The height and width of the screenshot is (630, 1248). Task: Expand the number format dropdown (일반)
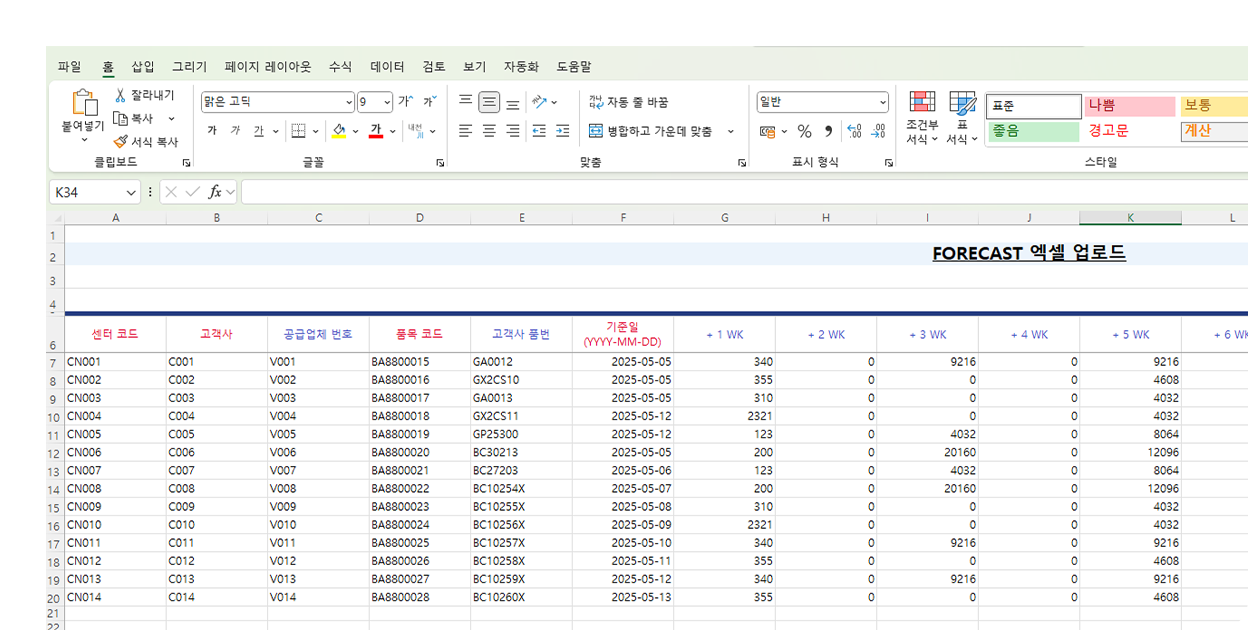[882, 102]
